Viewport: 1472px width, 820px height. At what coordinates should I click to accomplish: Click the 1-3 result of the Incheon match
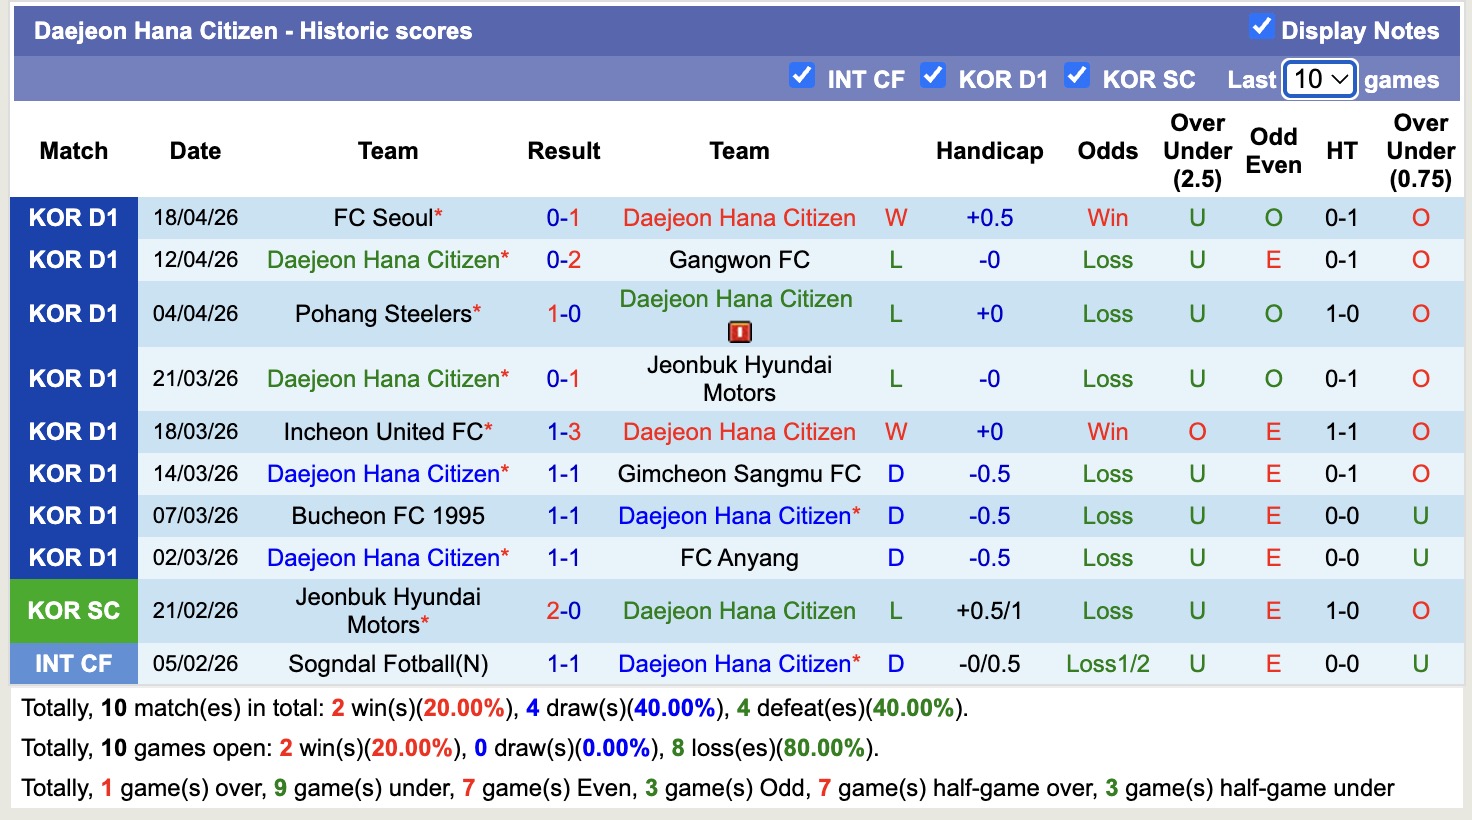(564, 431)
